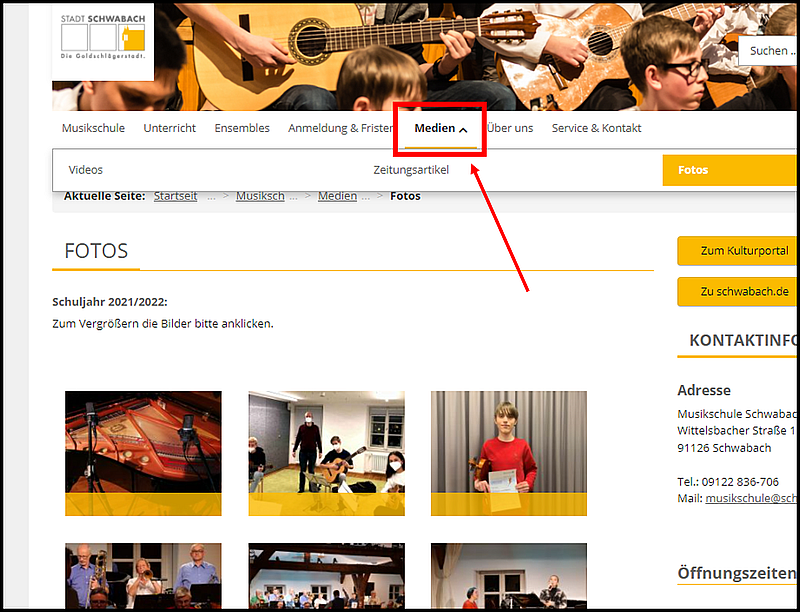The width and height of the screenshot is (800, 612).
Task: Collapse the Medien menu chevron
Action: pos(463,130)
